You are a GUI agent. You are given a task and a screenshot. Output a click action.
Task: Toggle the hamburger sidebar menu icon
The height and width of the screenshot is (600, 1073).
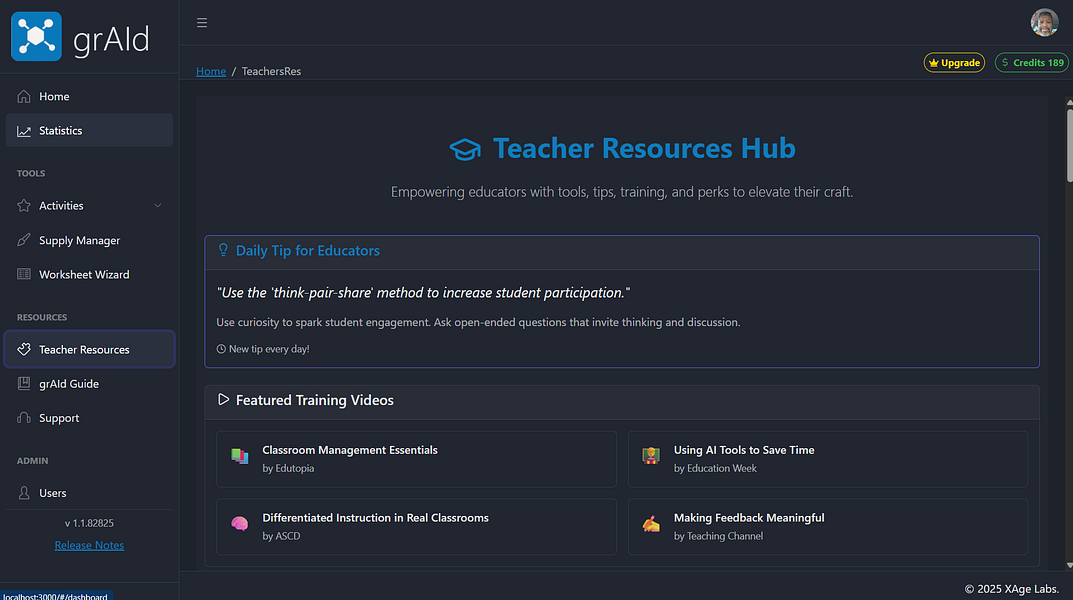pos(202,23)
